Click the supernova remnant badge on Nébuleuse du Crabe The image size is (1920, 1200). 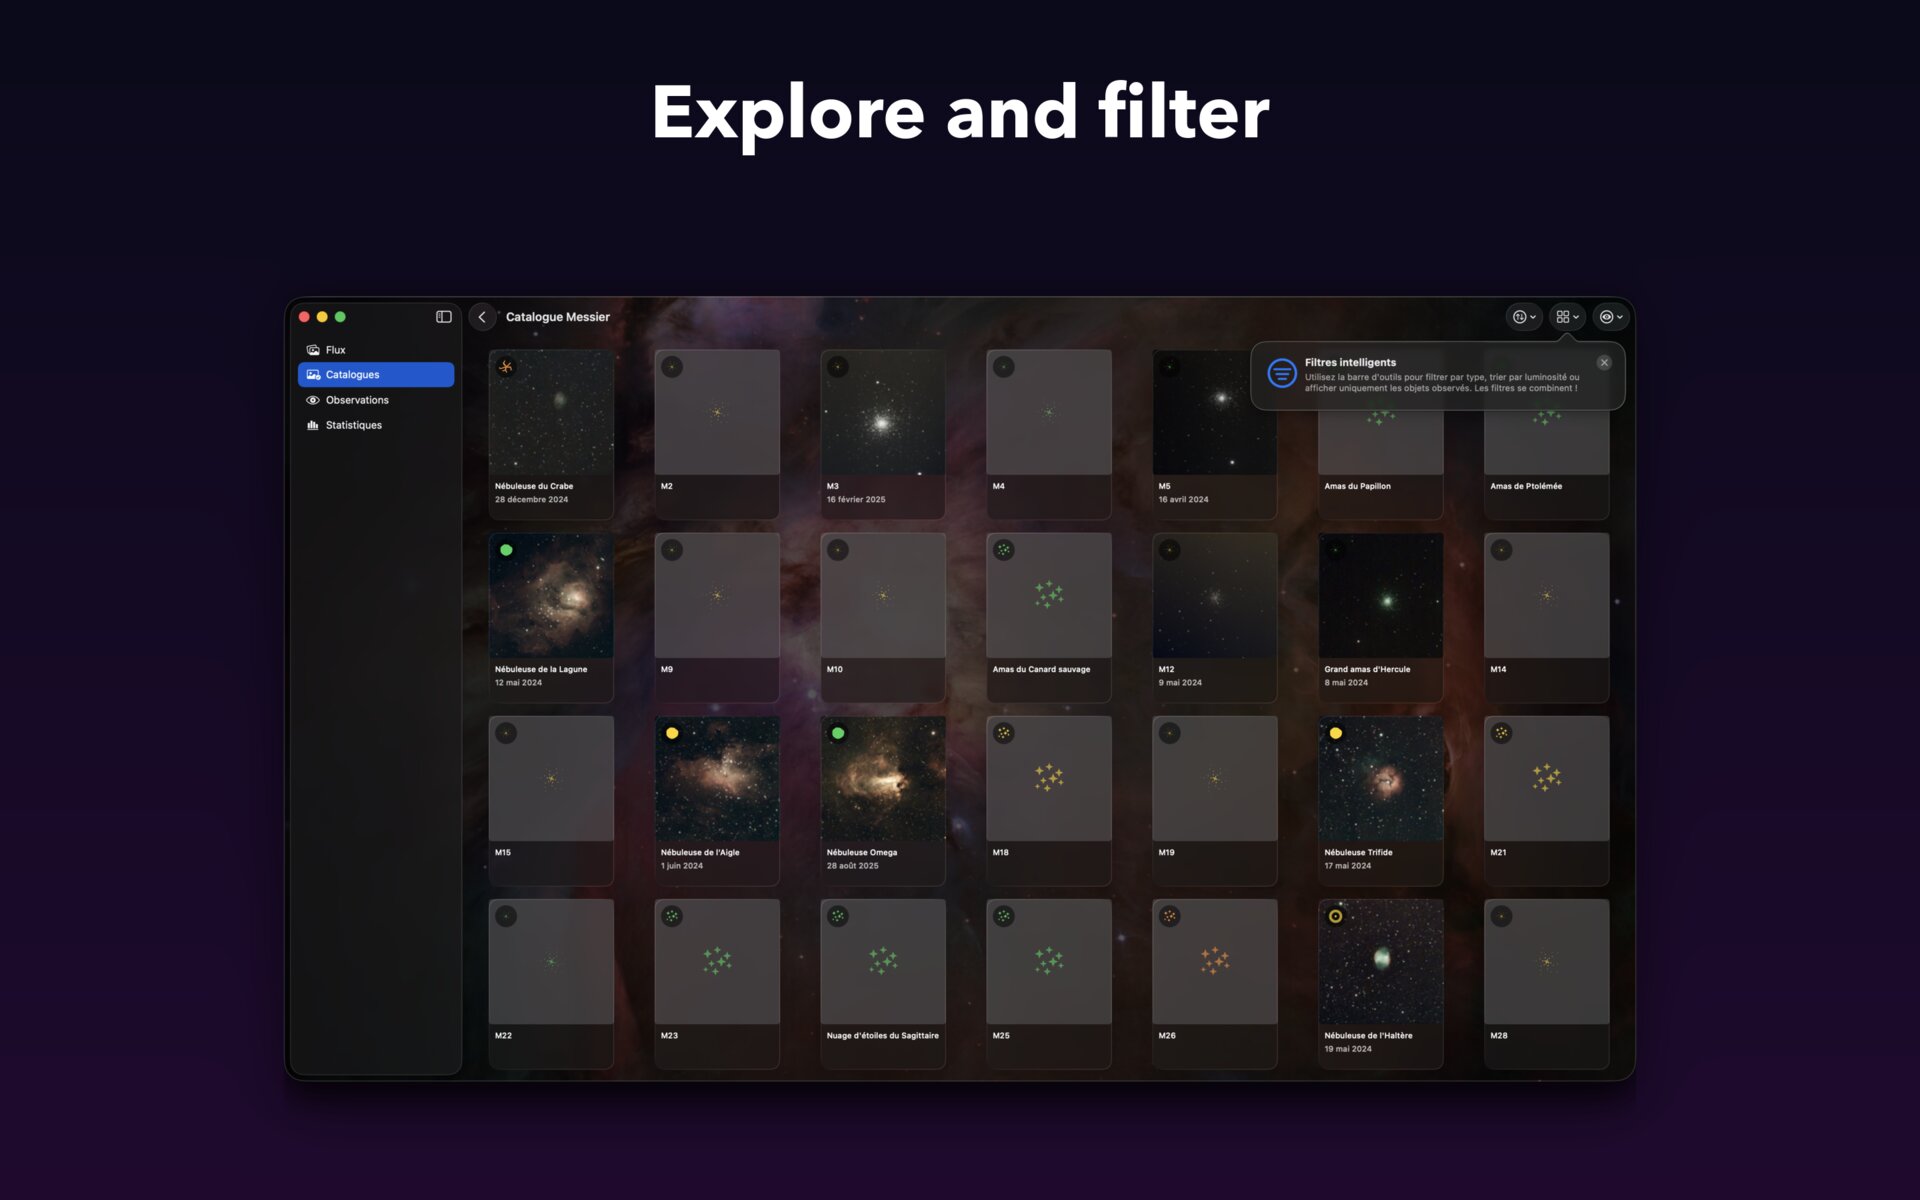pos(506,367)
